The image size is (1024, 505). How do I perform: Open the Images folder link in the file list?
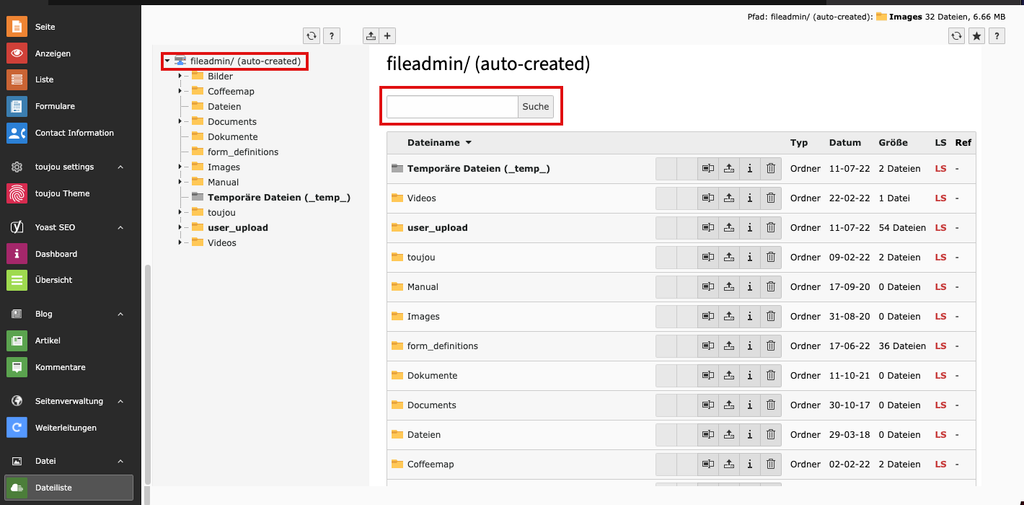(x=423, y=317)
